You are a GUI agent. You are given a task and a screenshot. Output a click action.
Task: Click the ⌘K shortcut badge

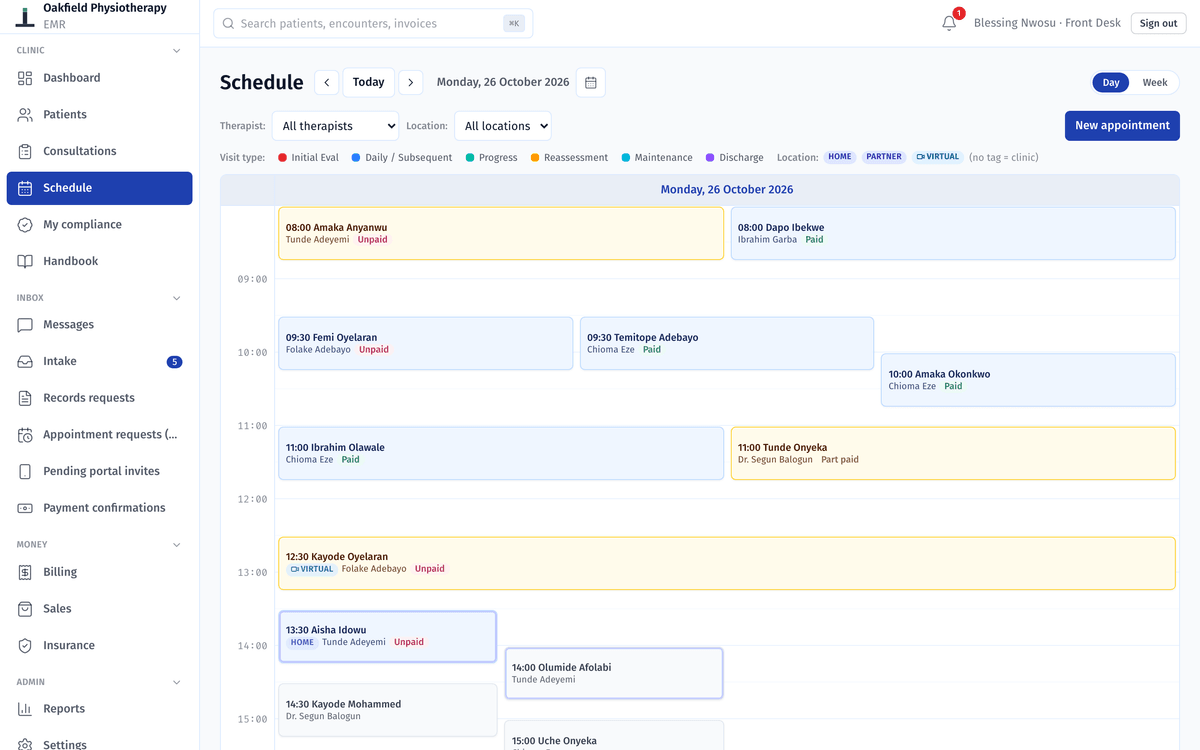(514, 23)
